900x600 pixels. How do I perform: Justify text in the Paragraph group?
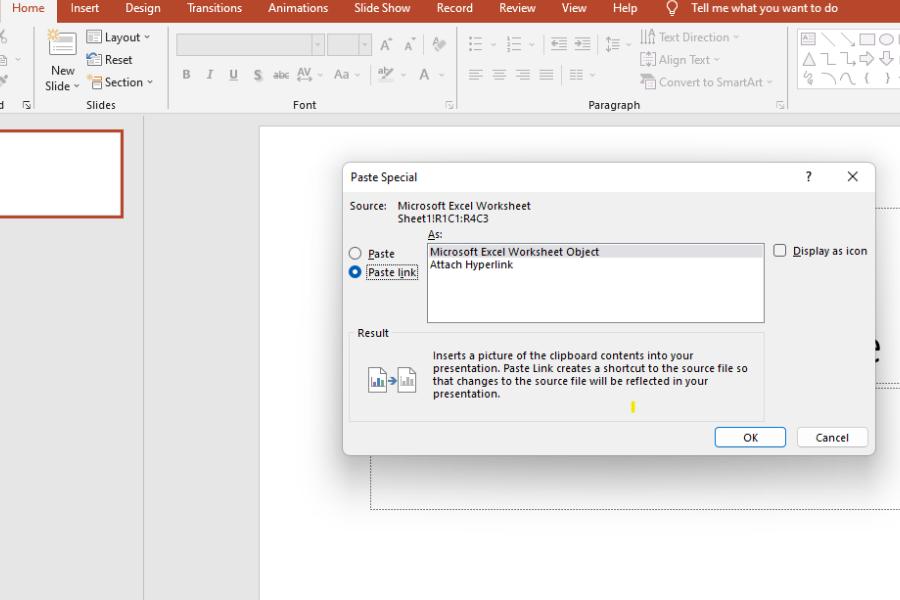[x=546, y=75]
